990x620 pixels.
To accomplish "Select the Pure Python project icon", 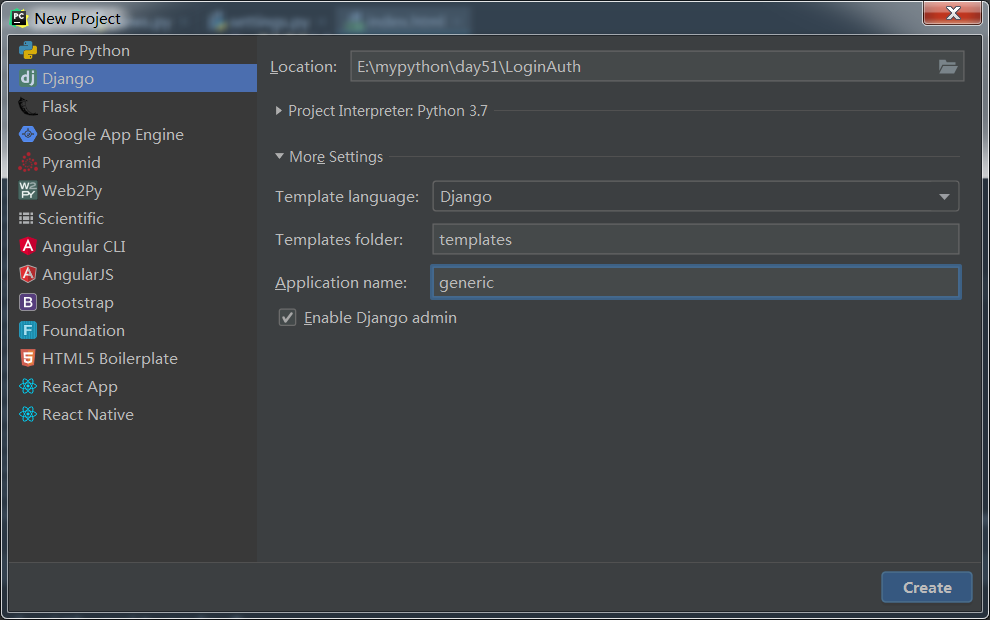I will 28,51.
